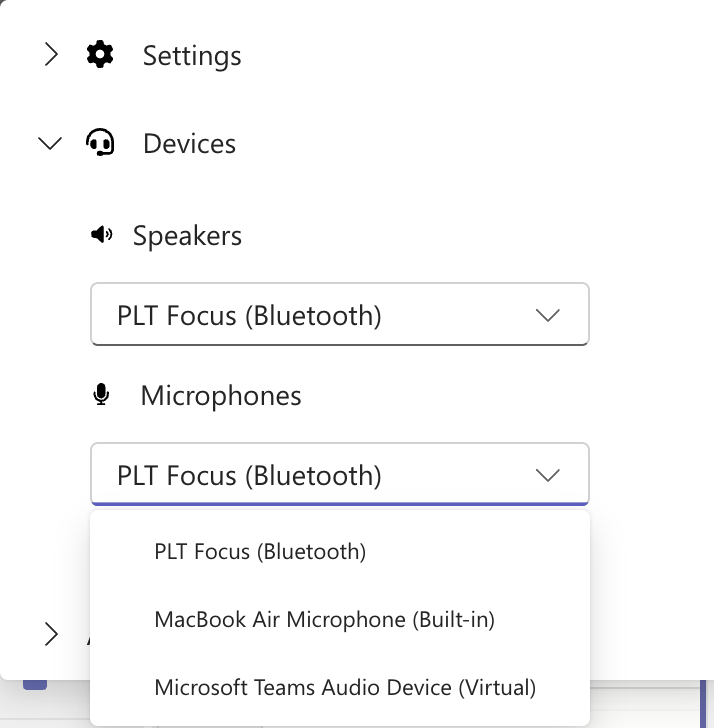Image resolution: width=714 pixels, height=728 pixels.
Task: Select the Devices section label
Action: coord(189,143)
